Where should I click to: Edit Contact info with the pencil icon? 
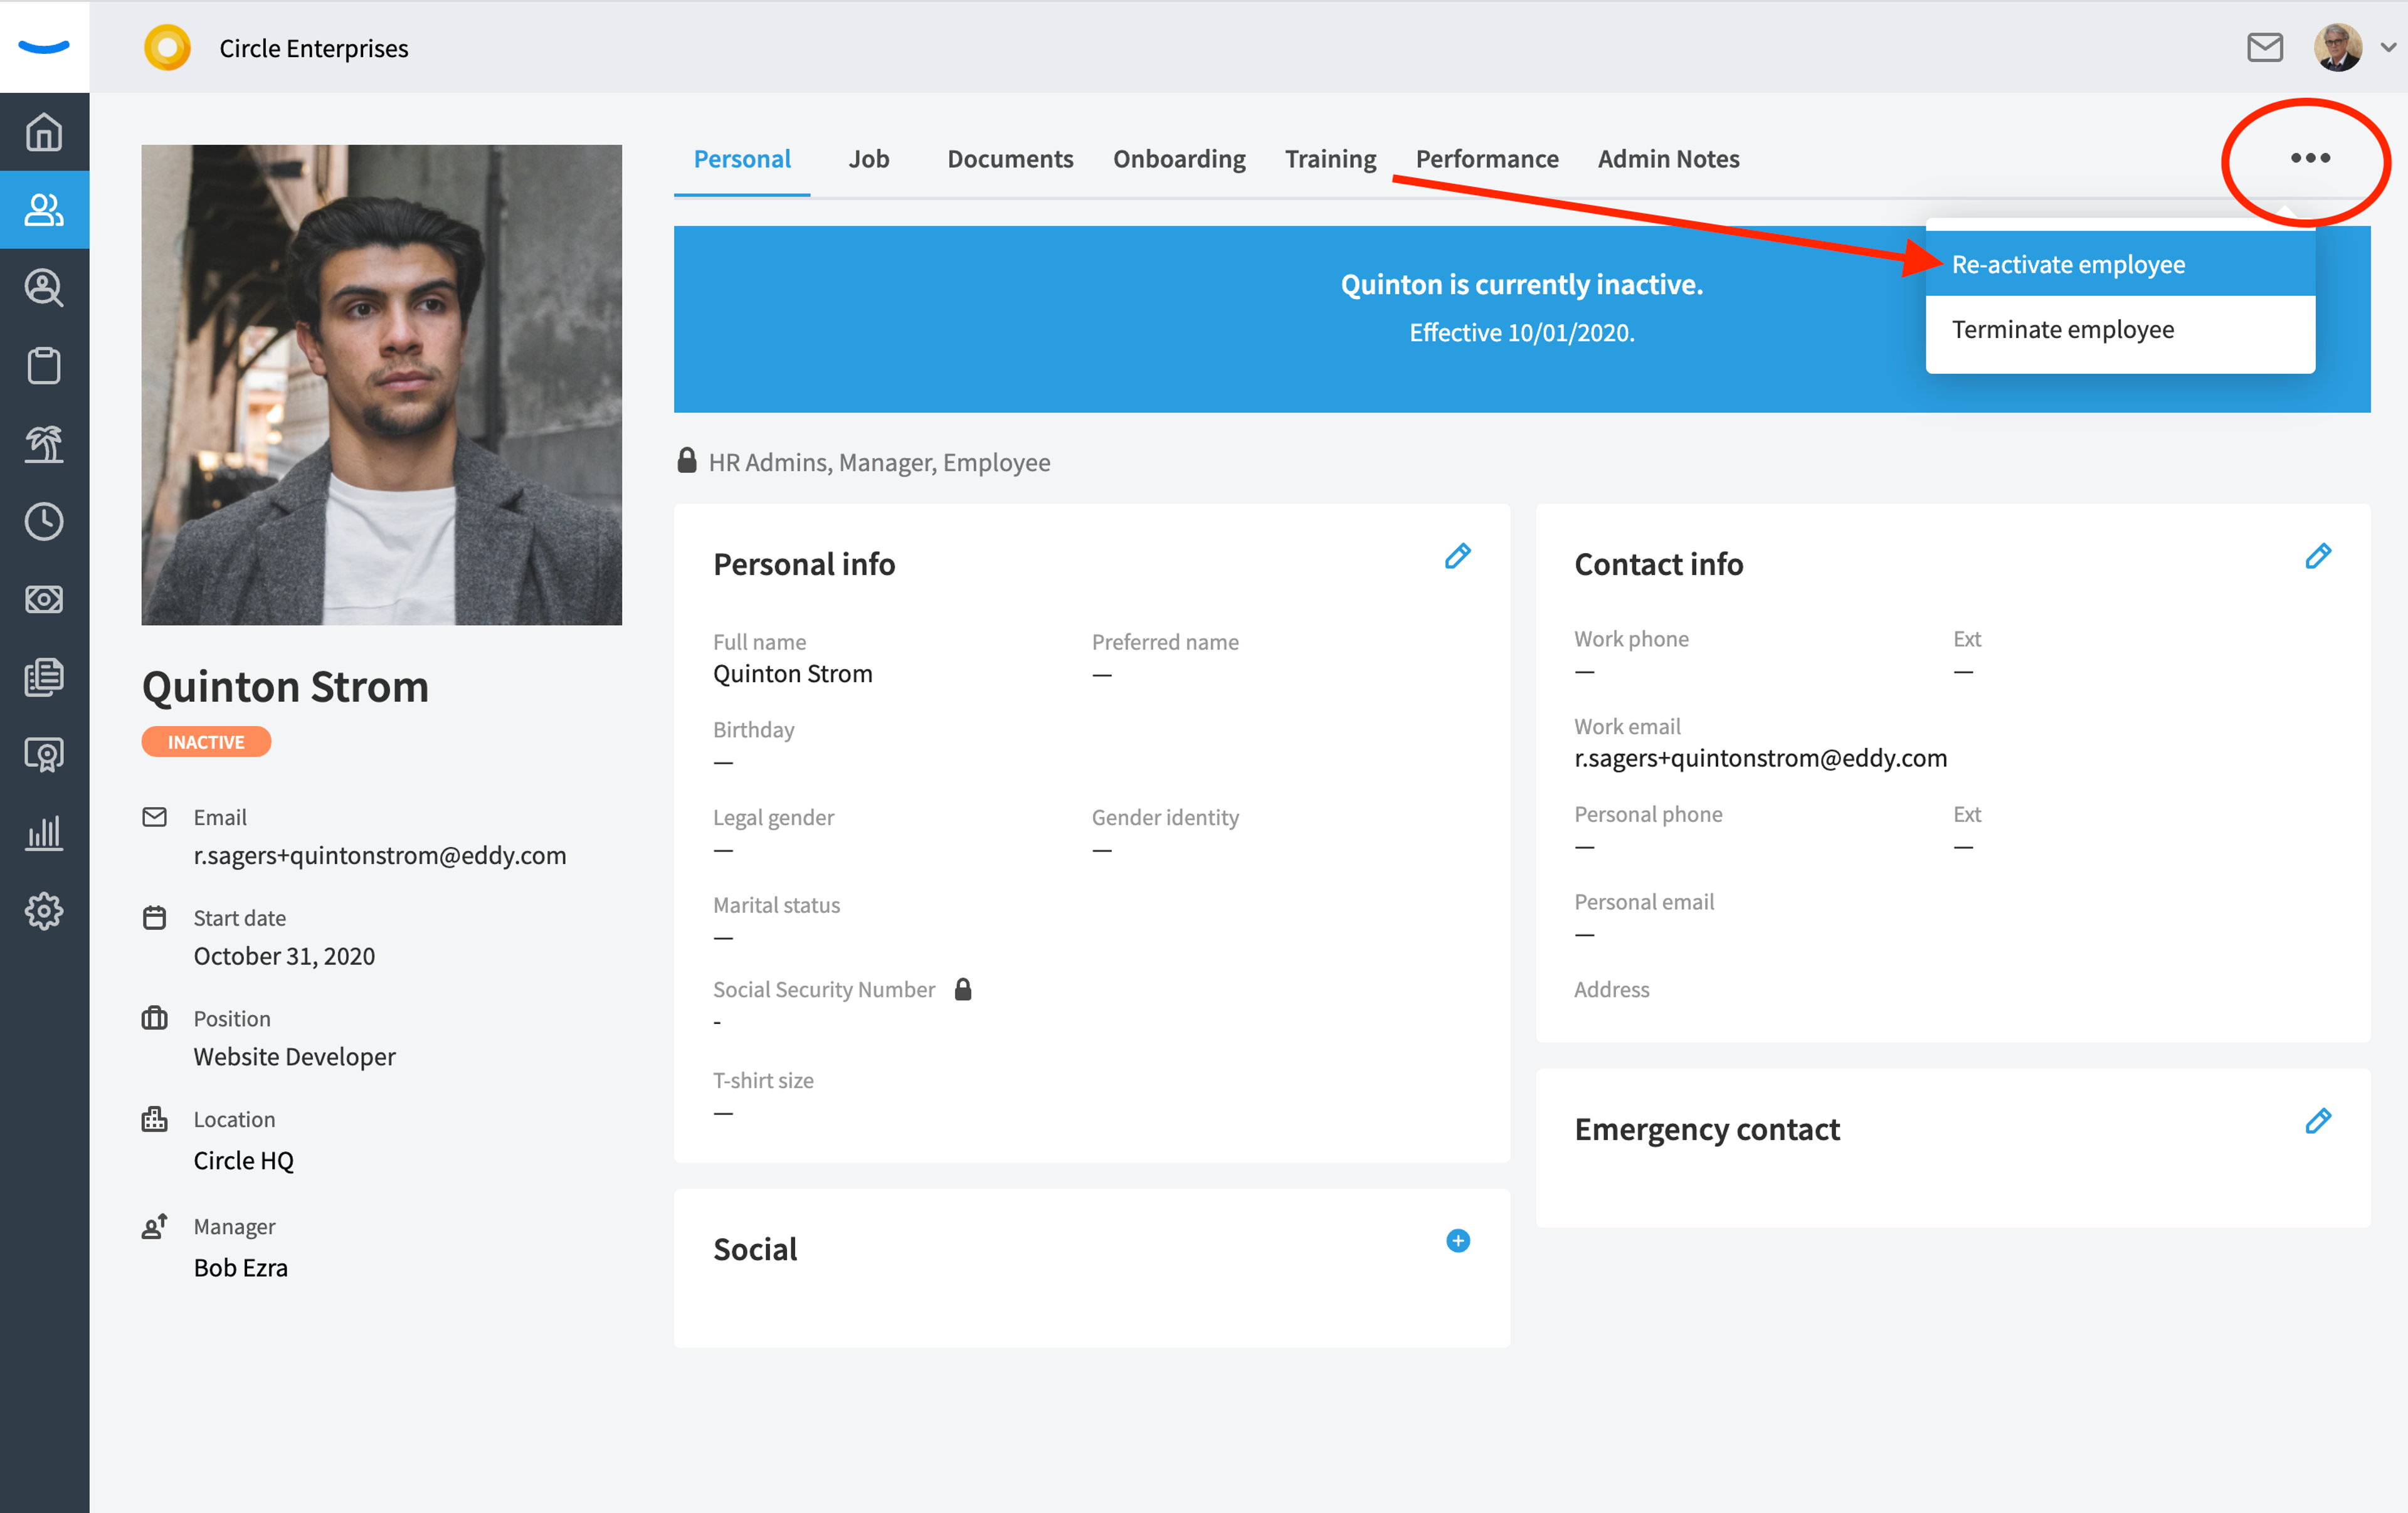point(2318,556)
